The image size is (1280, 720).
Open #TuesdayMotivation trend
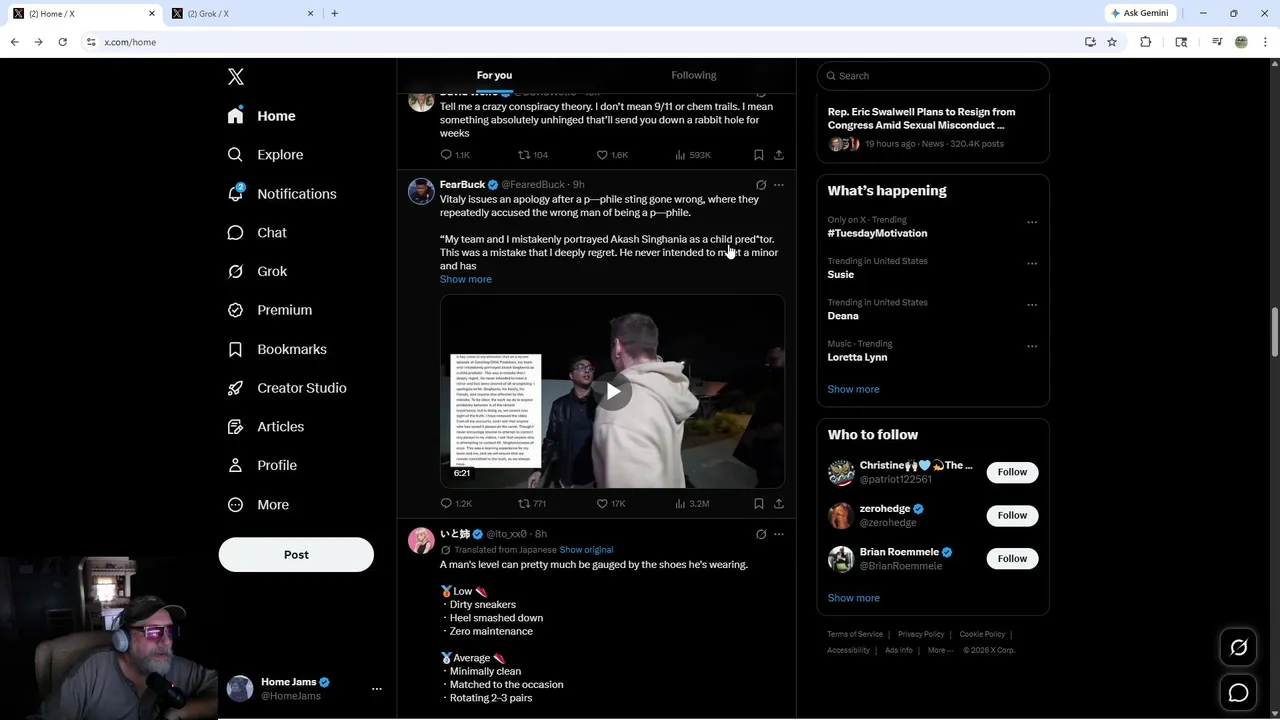tap(877, 233)
